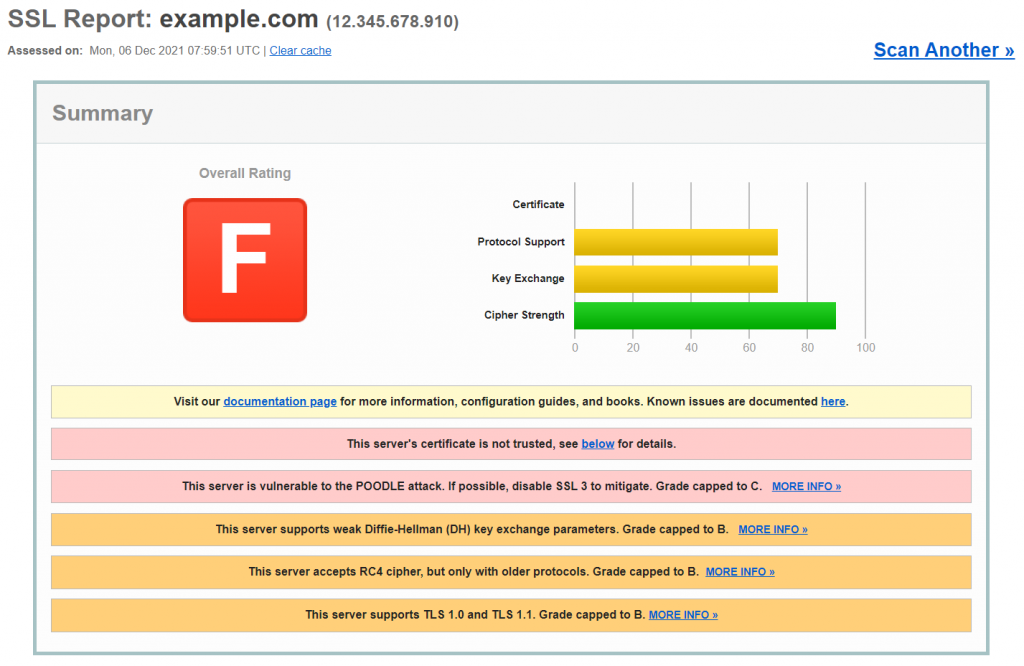Viewport: 1024px width, 666px height.
Task: Open MORE INFO for TLS 1.0 and 1.1 warning
Action: [x=683, y=615]
